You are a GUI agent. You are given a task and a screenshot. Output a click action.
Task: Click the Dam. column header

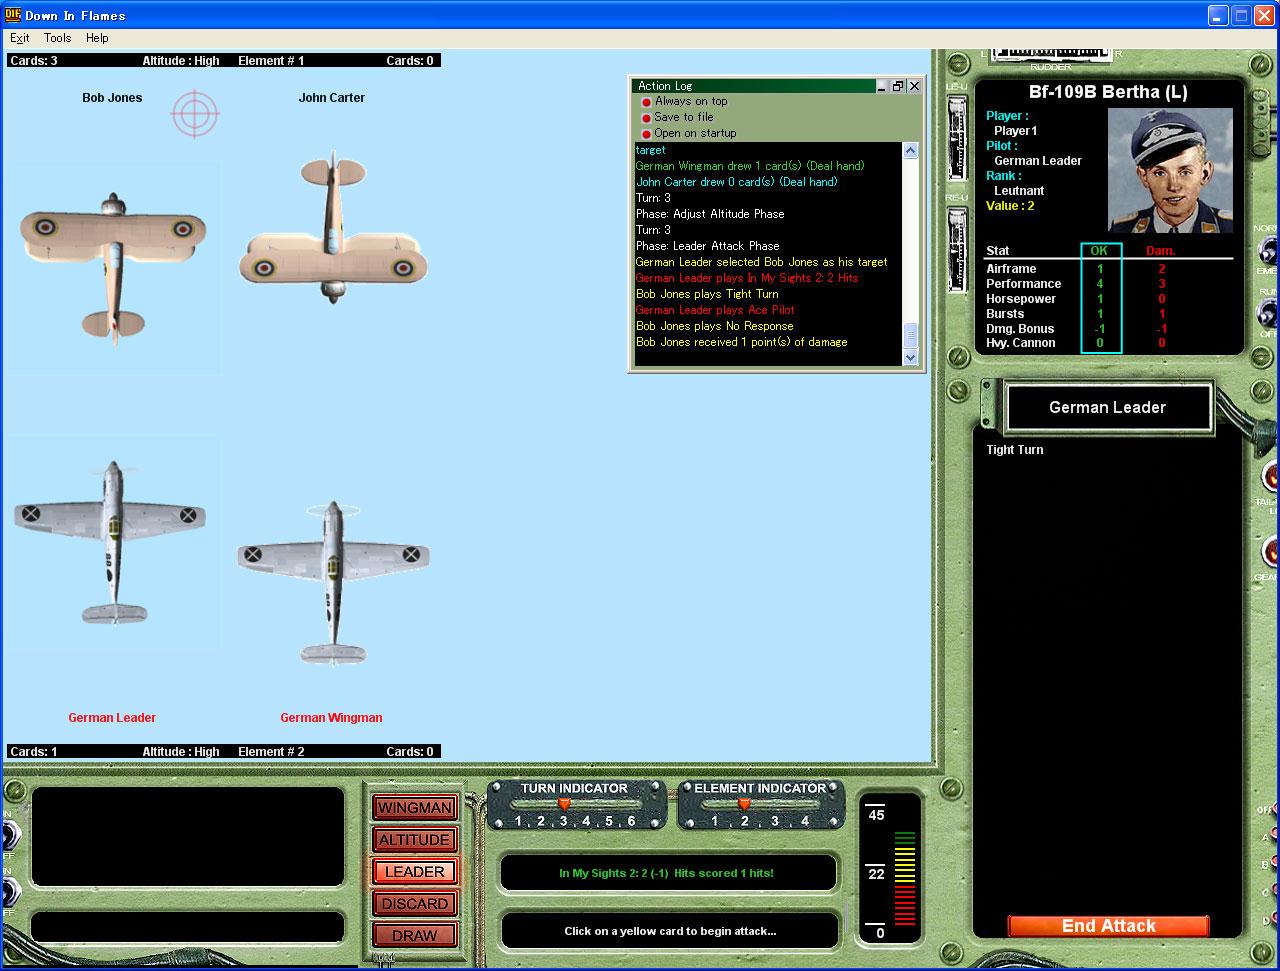click(1161, 251)
